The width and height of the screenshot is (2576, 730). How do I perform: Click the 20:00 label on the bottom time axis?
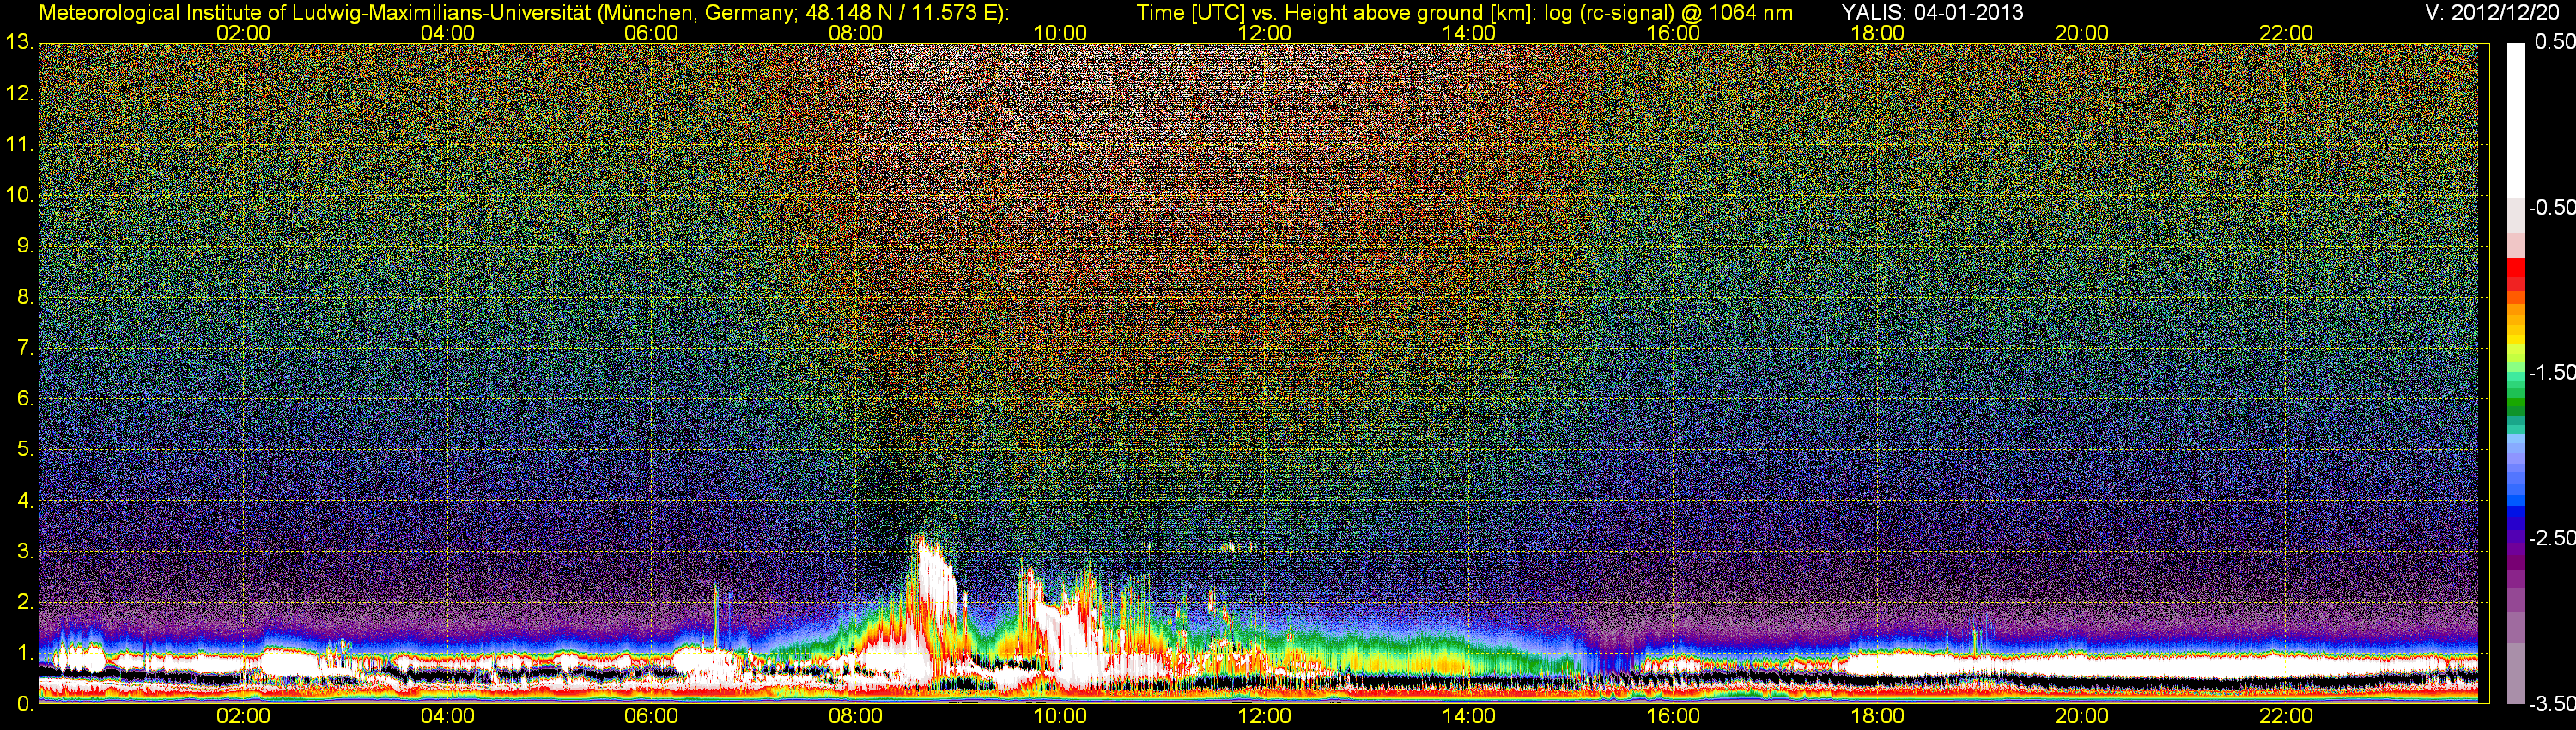click(x=2082, y=716)
